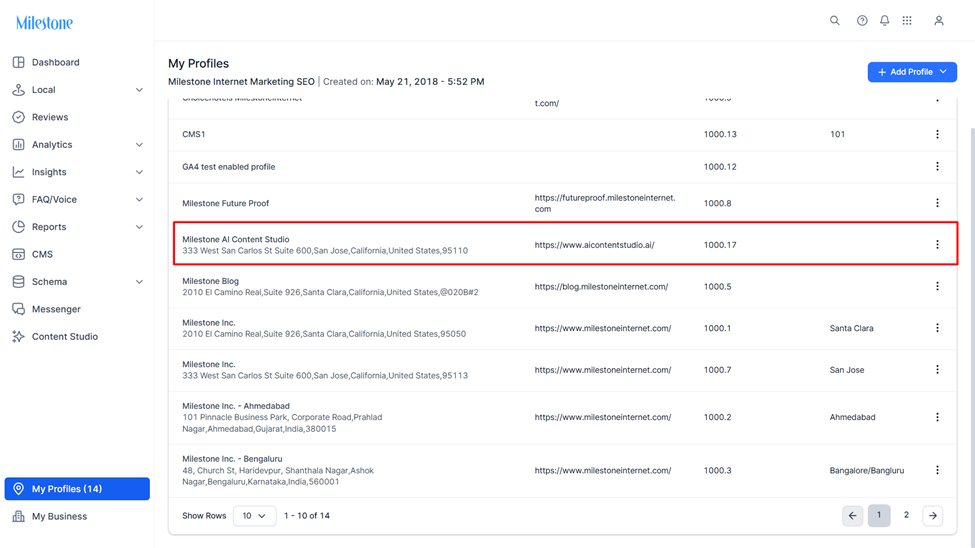The height and width of the screenshot is (548, 975).
Task: Click the 101 cell in CMS1 row
Action: [x=838, y=134]
